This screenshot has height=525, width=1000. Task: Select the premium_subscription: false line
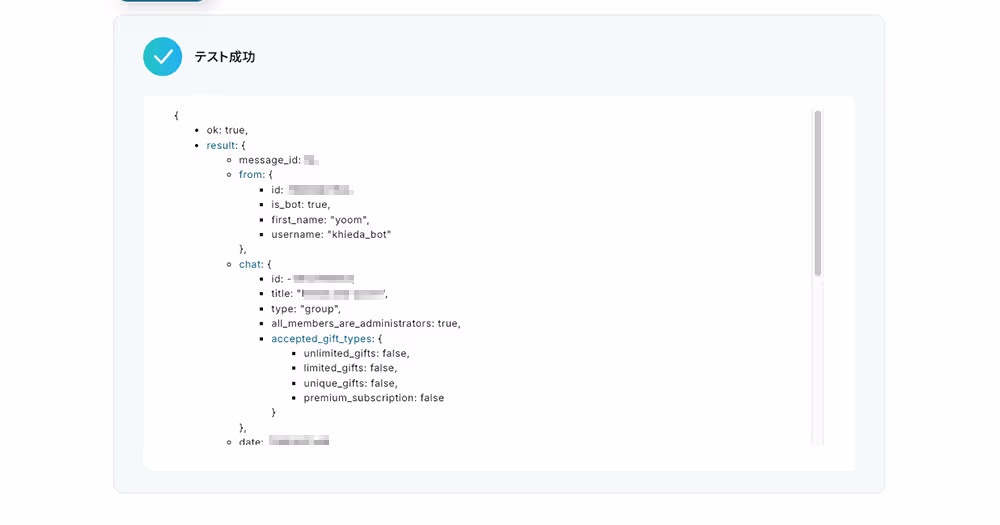pyautogui.click(x=374, y=398)
